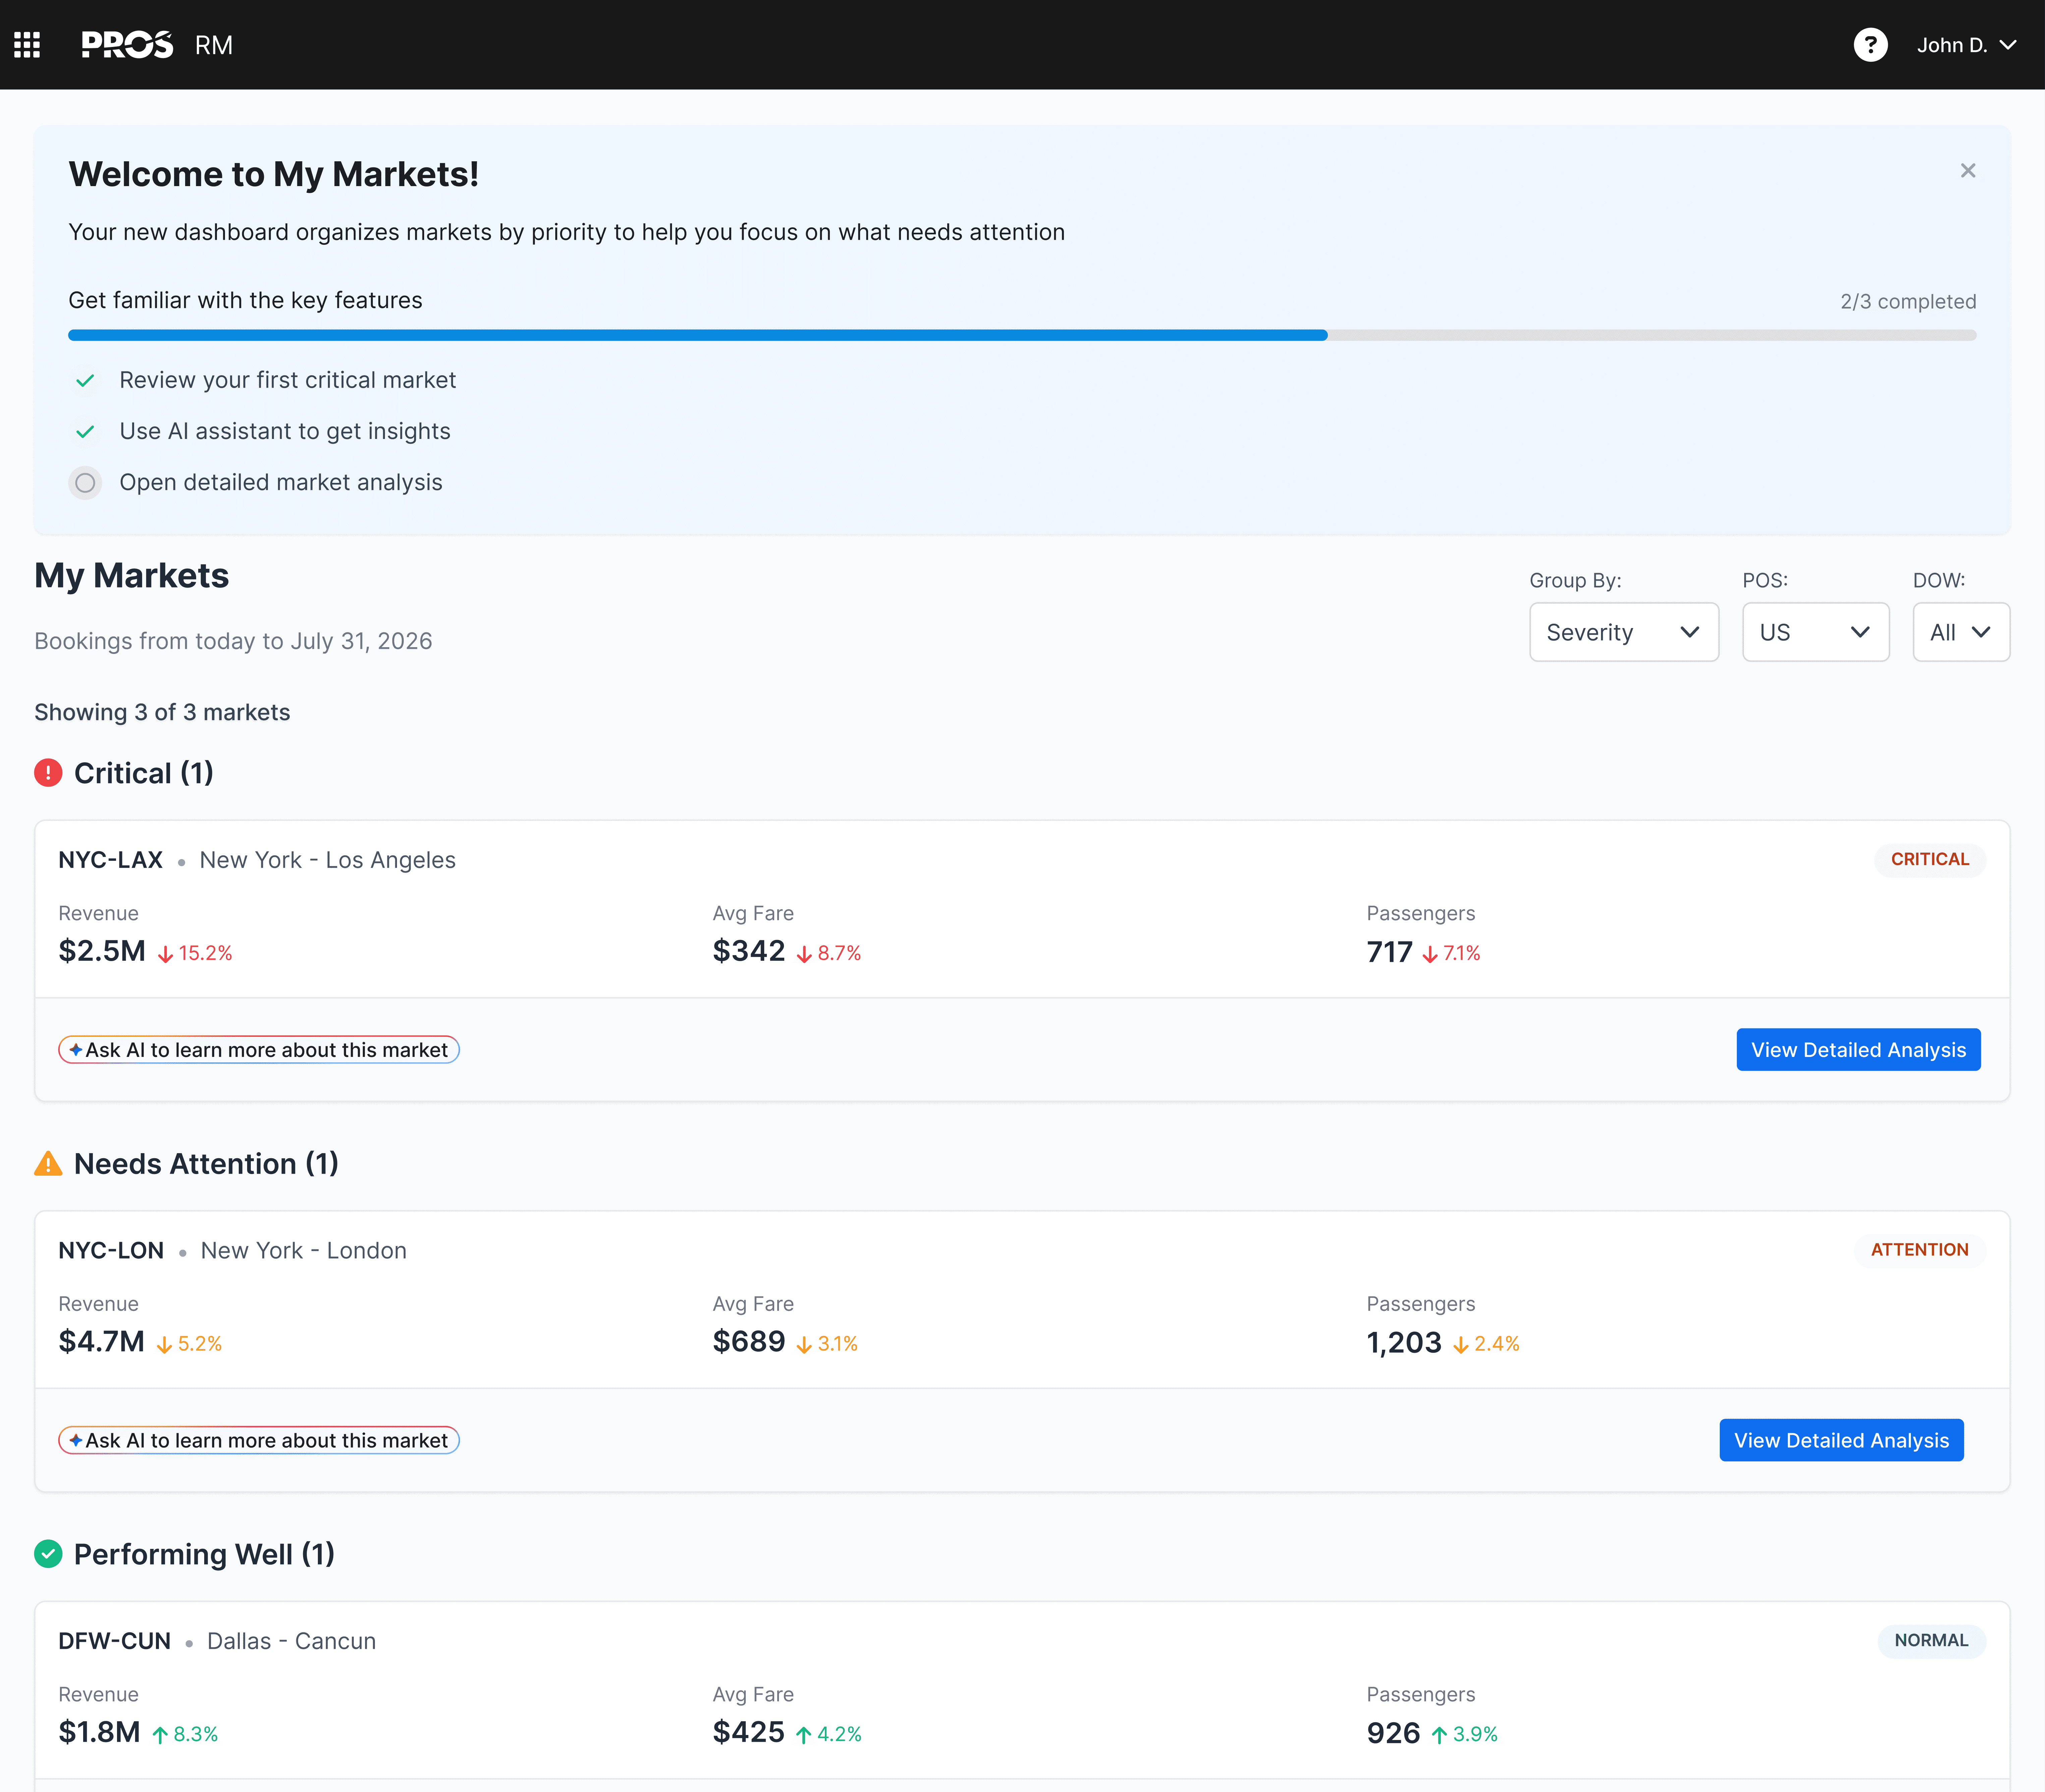
Task: Open the DOW dropdown showing All
Action: tap(1960, 632)
